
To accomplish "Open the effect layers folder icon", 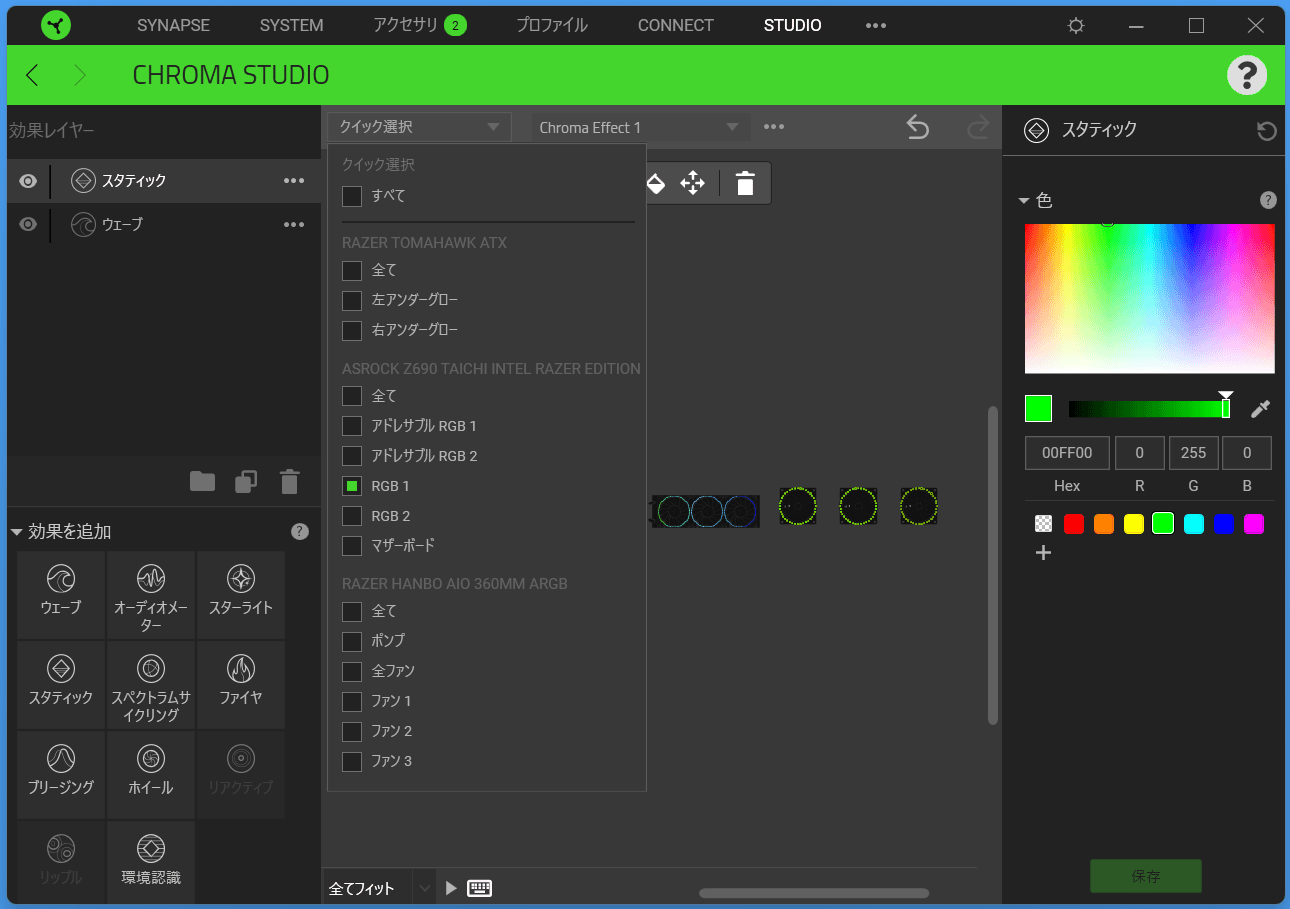I will tap(203, 482).
